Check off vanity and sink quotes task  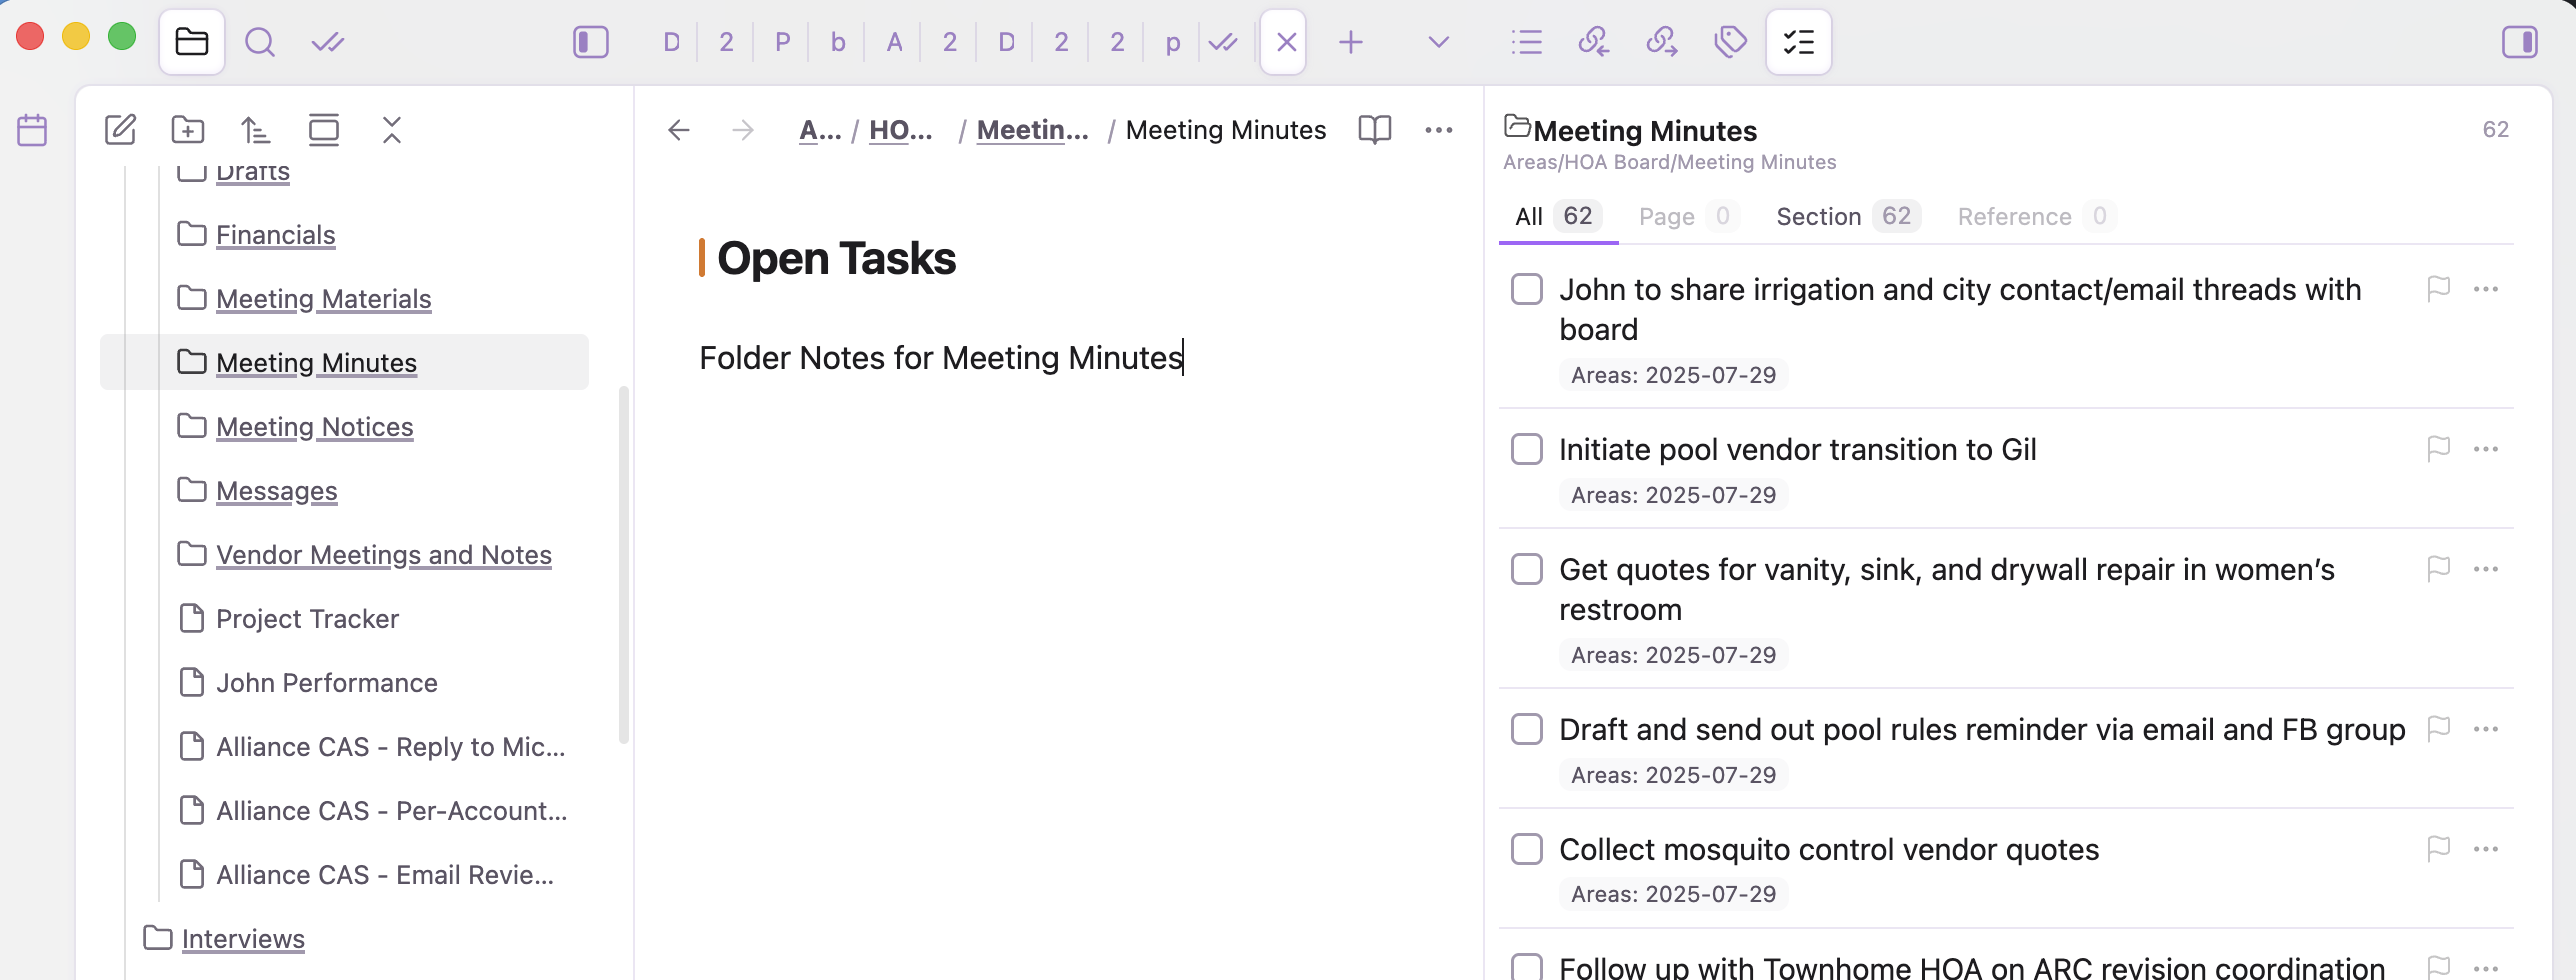[1527, 569]
